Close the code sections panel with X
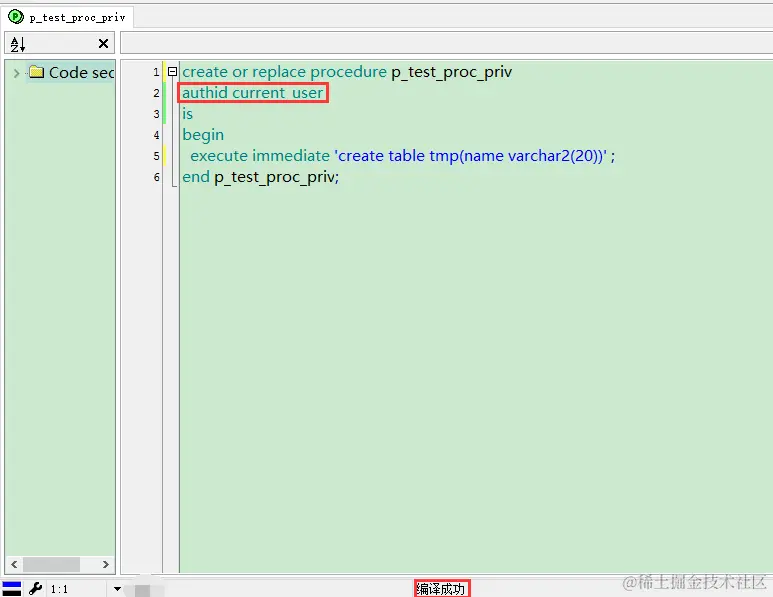The height and width of the screenshot is (597, 773). click(103, 43)
